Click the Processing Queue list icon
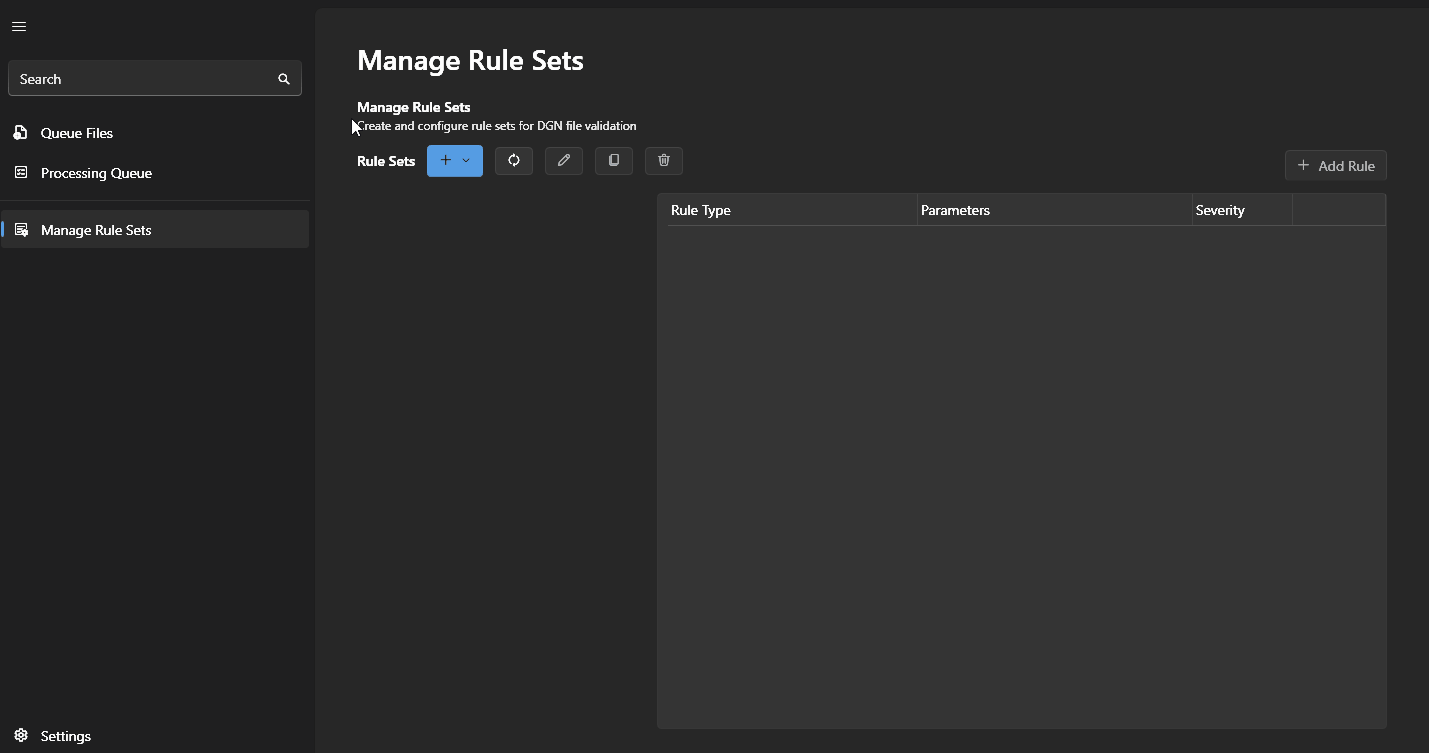 pyautogui.click(x=20, y=172)
